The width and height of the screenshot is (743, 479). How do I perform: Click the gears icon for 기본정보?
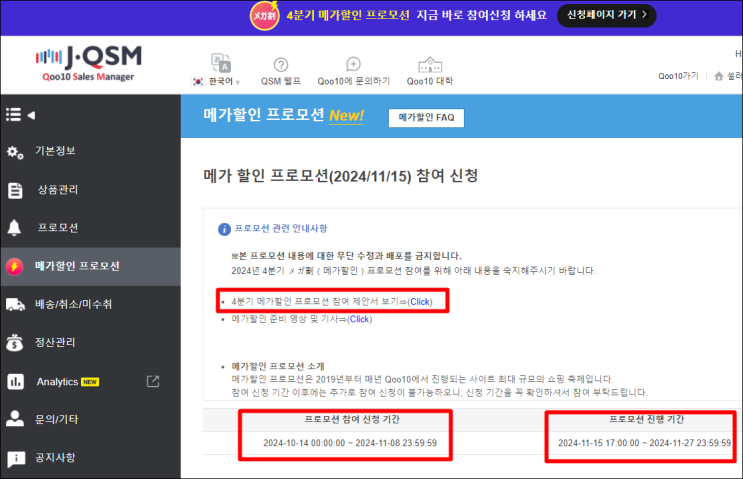click(x=15, y=153)
